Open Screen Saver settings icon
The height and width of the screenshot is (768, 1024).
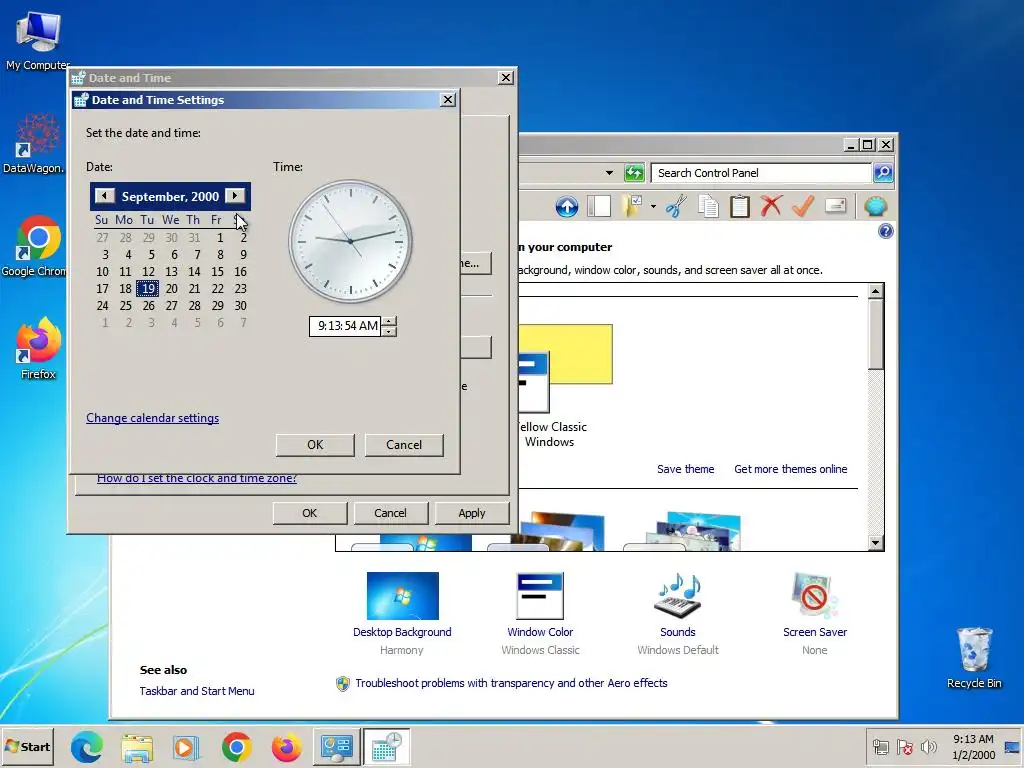(814, 596)
